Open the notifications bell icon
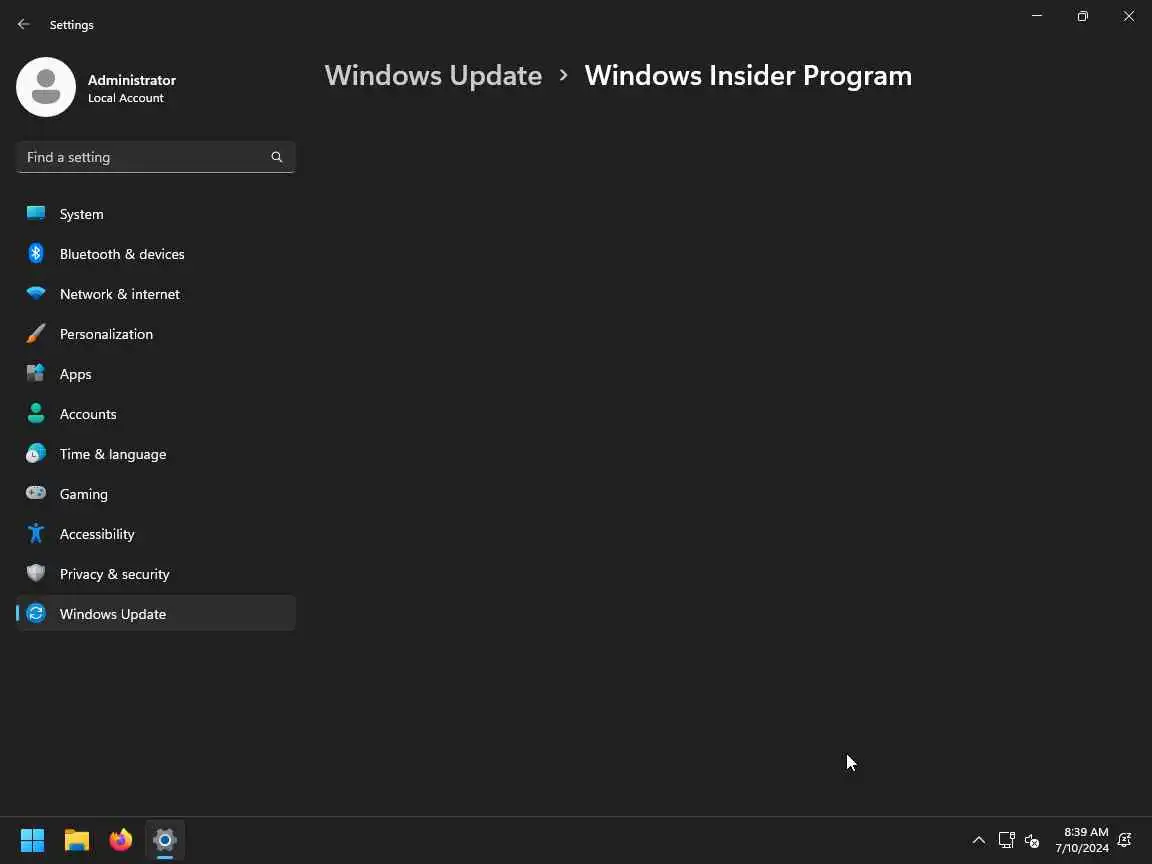The height and width of the screenshot is (864, 1152). [1124, 840]
